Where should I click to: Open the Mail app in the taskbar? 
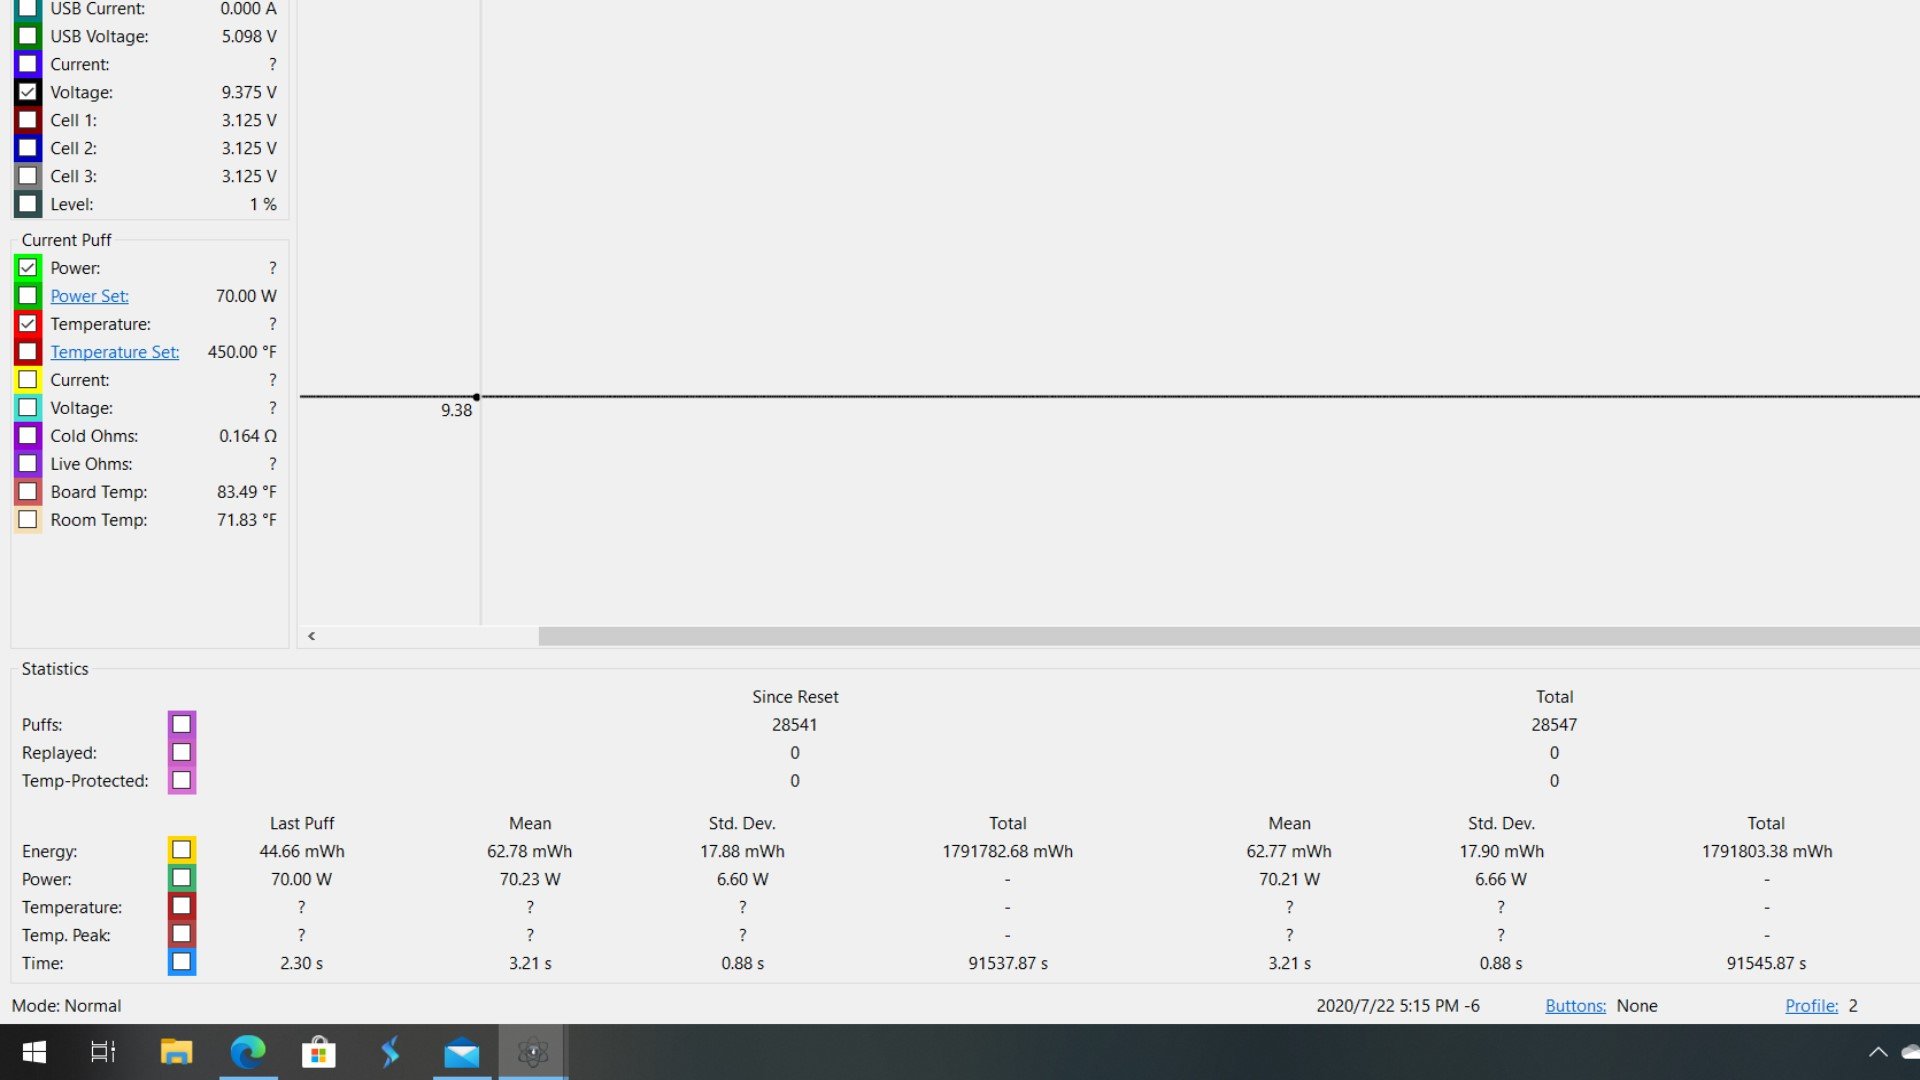(461, 1052)
